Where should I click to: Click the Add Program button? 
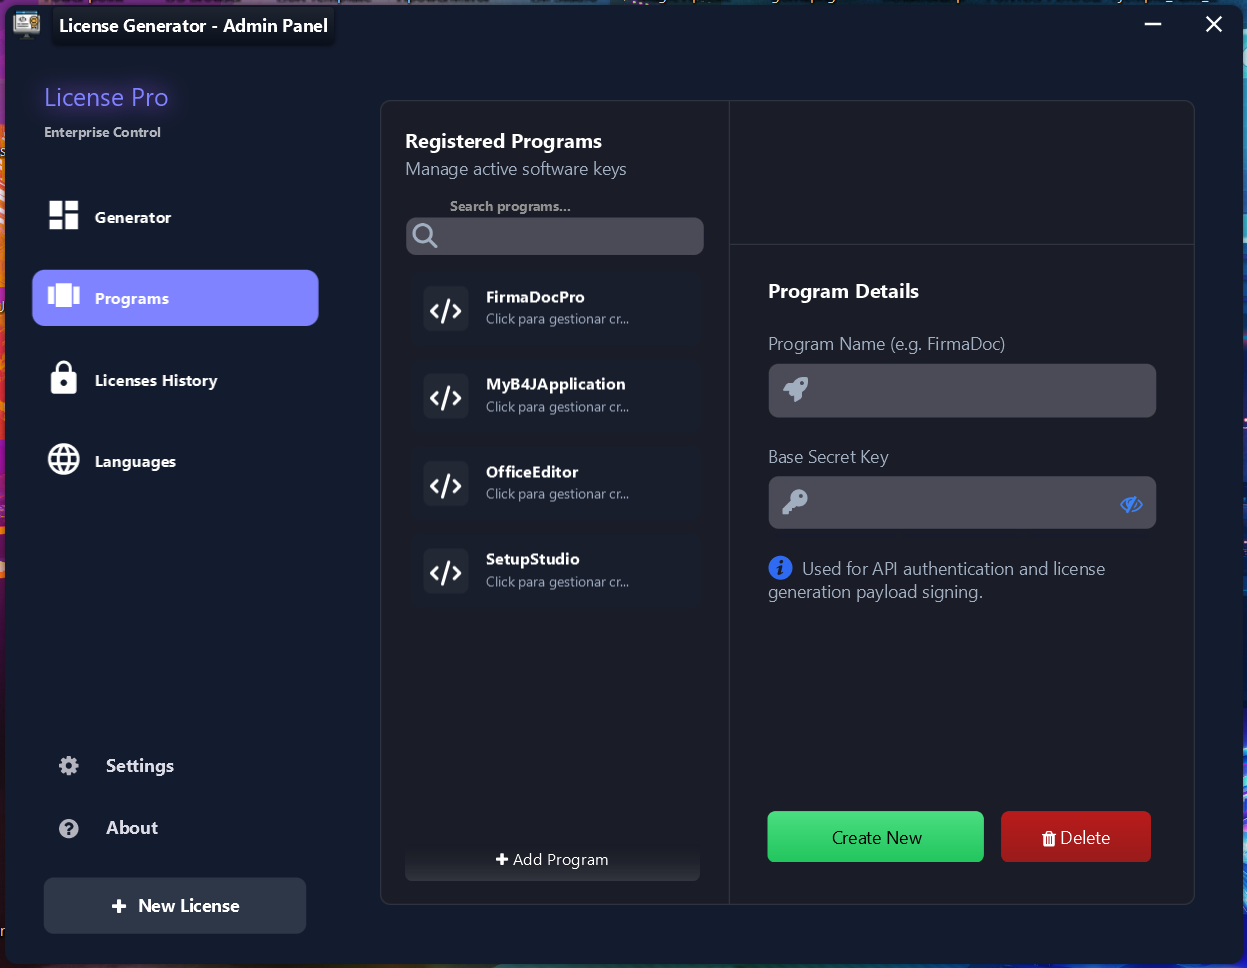click(552, 860)
